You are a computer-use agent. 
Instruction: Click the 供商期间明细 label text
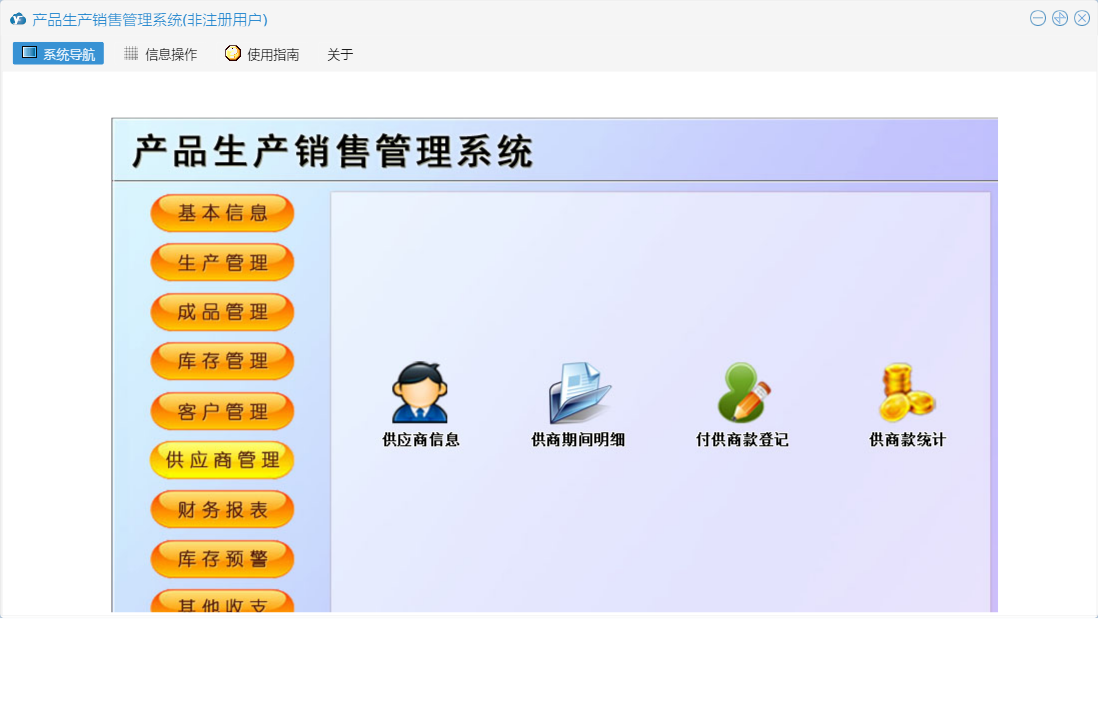[578, 440]
